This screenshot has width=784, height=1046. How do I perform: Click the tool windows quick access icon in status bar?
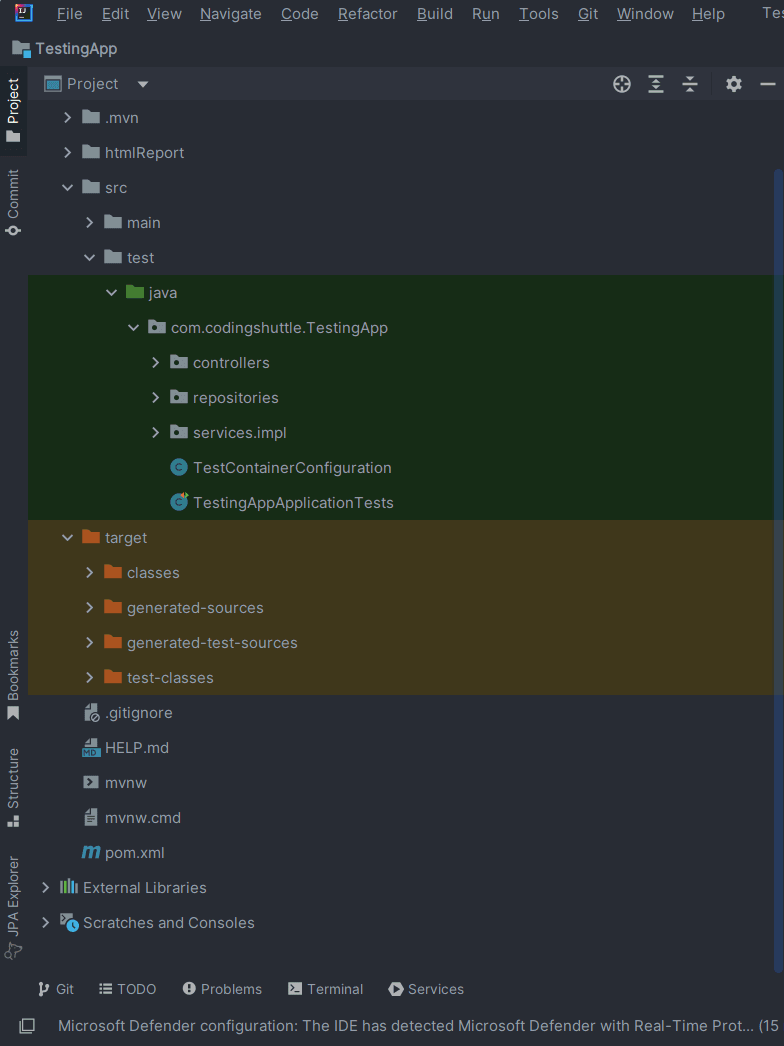pyautogui.click(x=27, y=1025)
